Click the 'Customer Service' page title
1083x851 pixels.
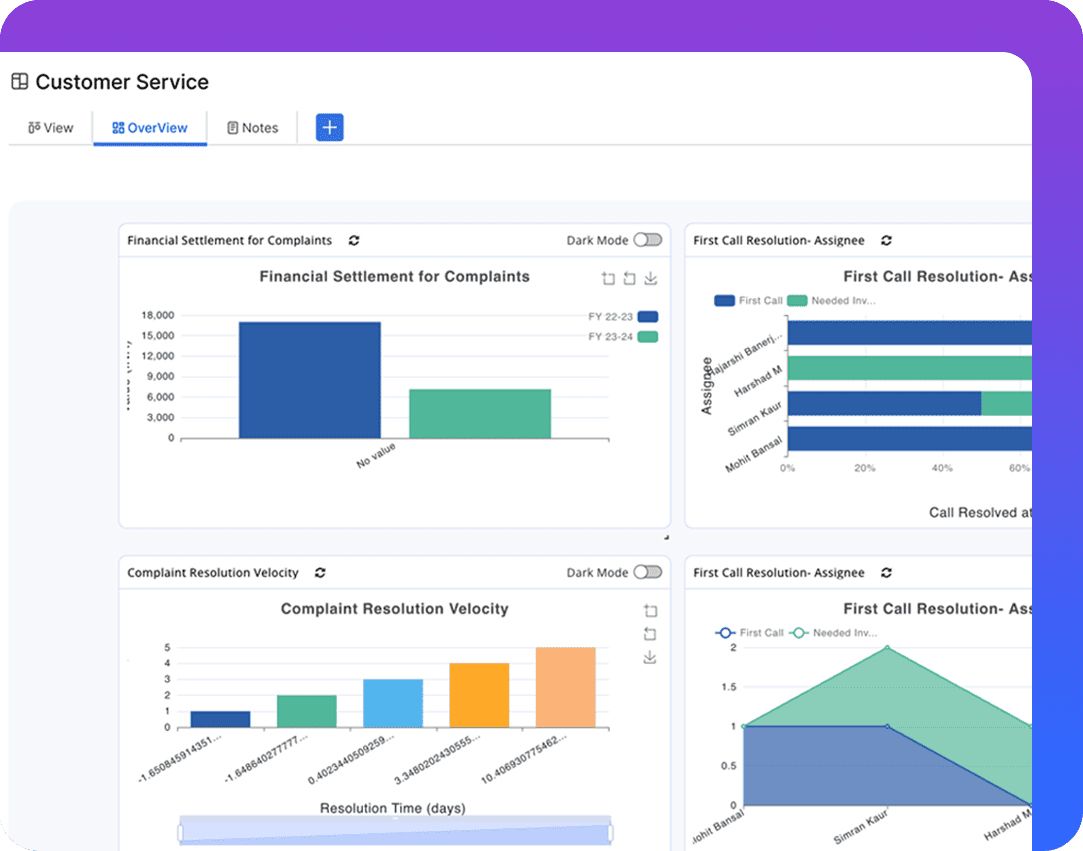122,82
